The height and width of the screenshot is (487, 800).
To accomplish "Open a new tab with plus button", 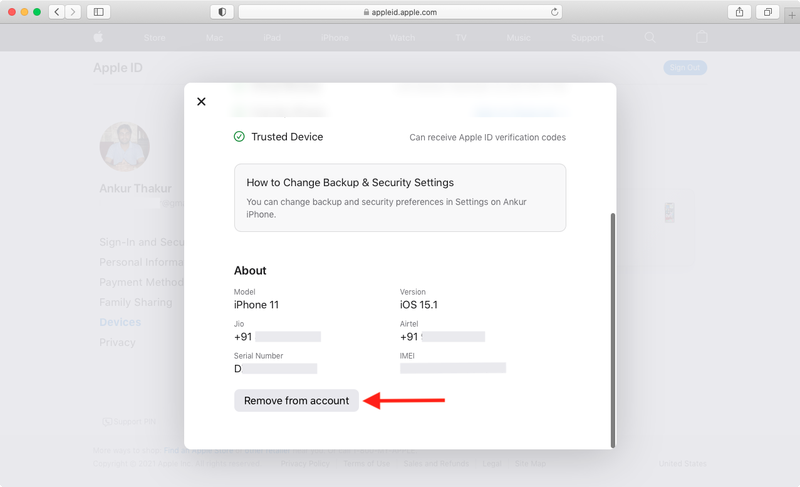I will tap(792, 15).
